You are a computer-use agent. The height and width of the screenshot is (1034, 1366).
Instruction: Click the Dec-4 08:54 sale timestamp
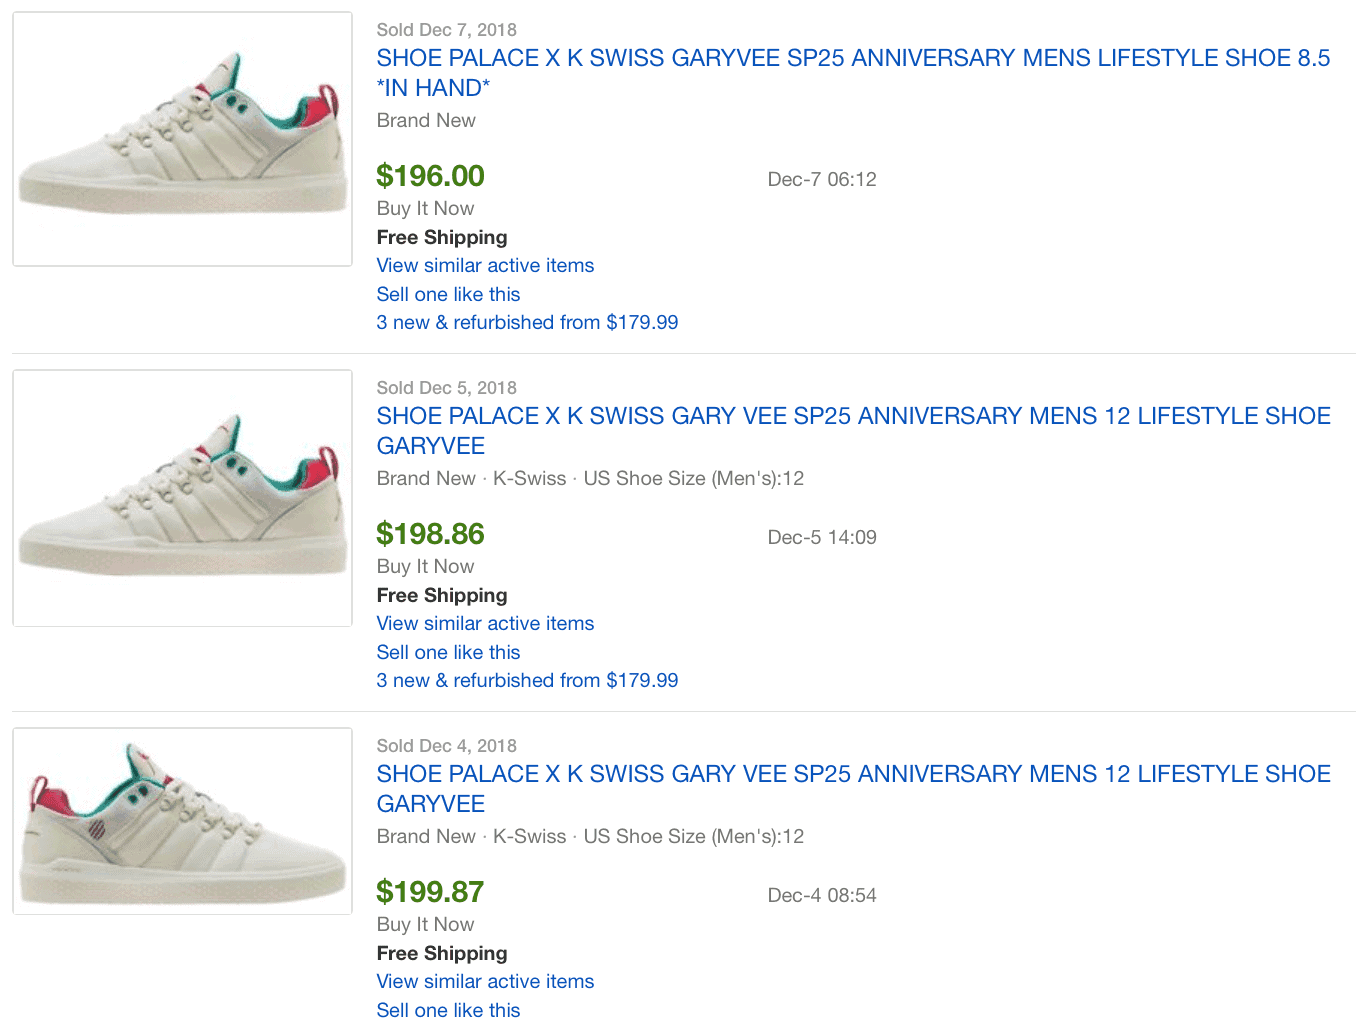(822, 896)
